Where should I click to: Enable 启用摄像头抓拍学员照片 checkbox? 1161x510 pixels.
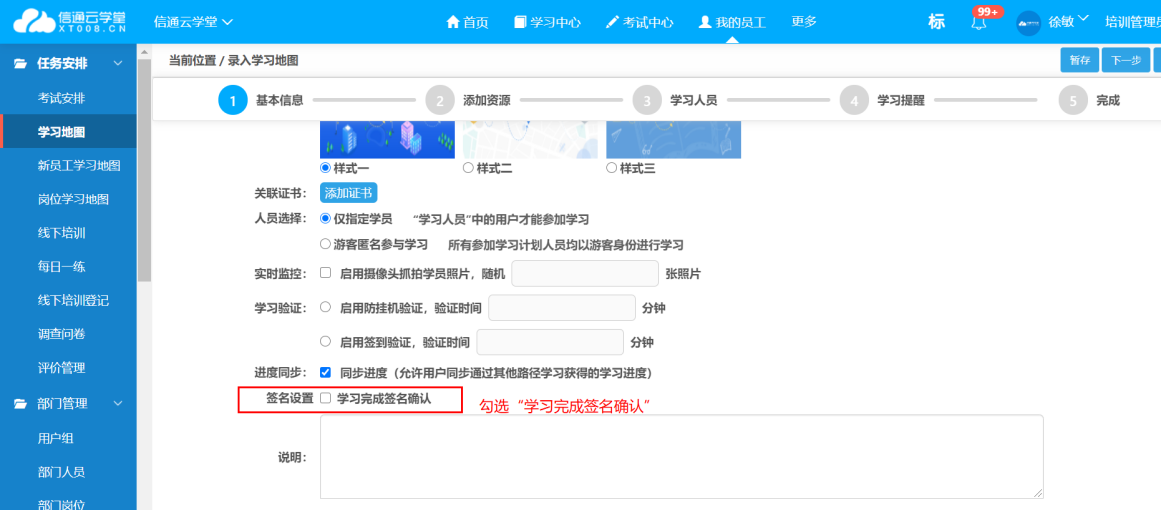(325, 272)
